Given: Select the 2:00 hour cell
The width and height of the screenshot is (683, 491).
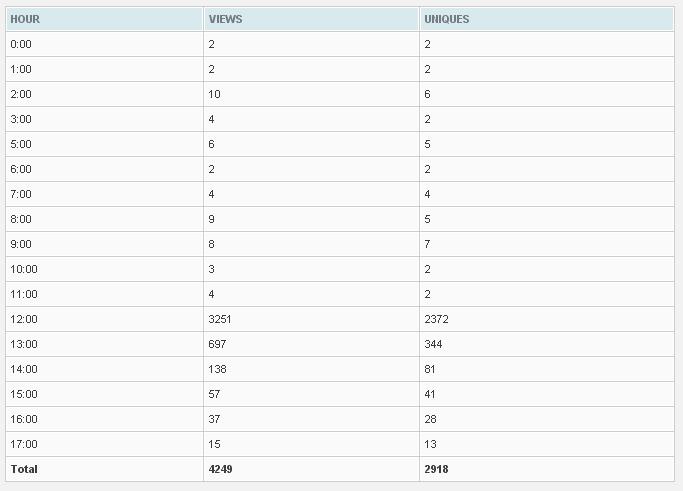Looking at the screenshot, I should tap(21, 94).
